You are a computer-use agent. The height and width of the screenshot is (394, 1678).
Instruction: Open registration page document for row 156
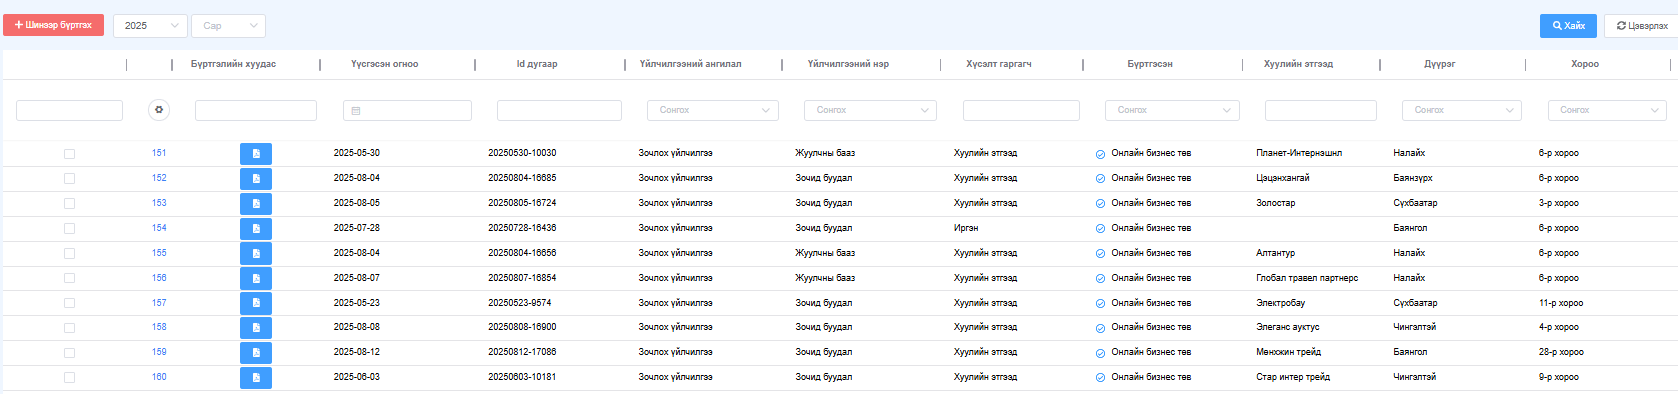tap(256, 279)
